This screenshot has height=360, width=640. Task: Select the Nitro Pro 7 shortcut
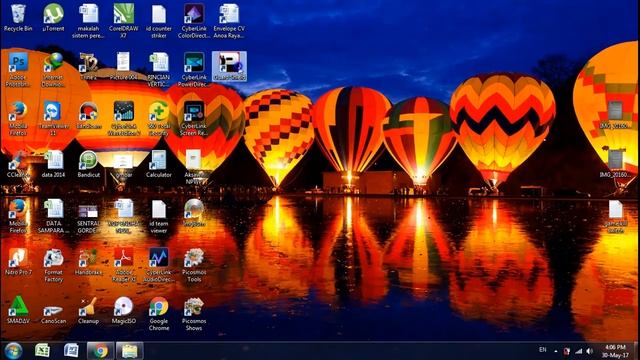pos(18,261)
